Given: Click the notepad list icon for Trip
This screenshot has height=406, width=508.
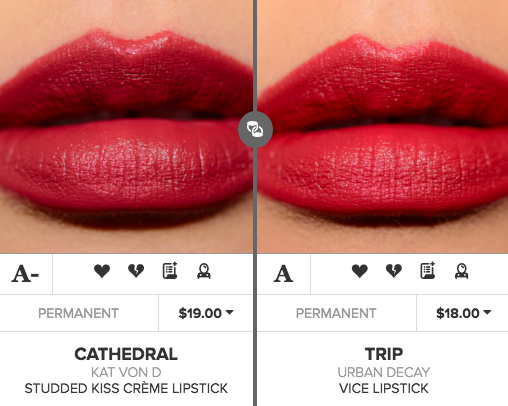Looking at the screenshot, I should [x=428, y=270].
